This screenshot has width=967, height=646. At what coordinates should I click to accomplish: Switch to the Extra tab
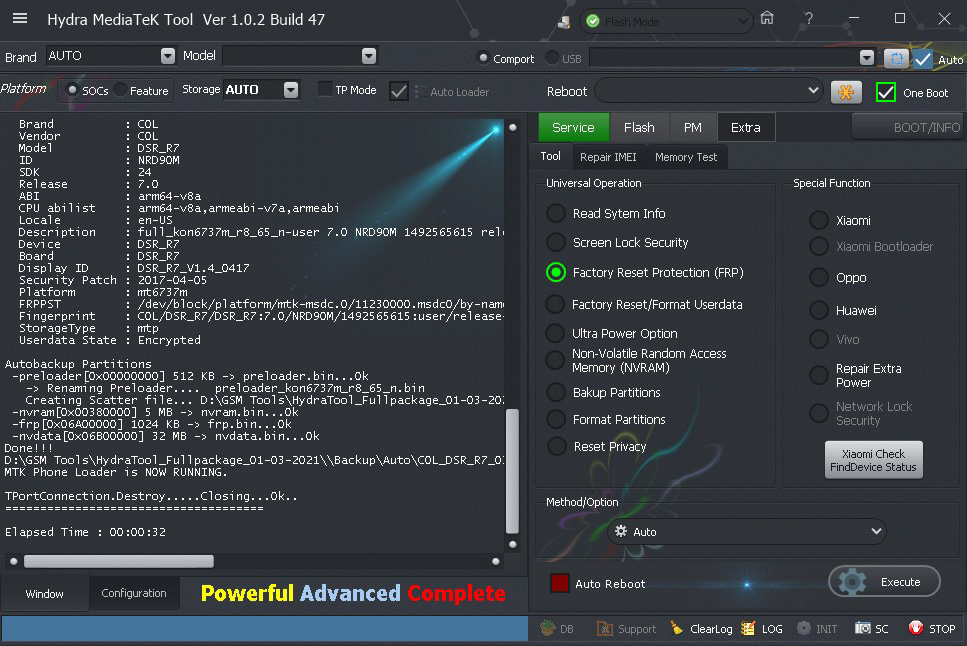[746, 127]
